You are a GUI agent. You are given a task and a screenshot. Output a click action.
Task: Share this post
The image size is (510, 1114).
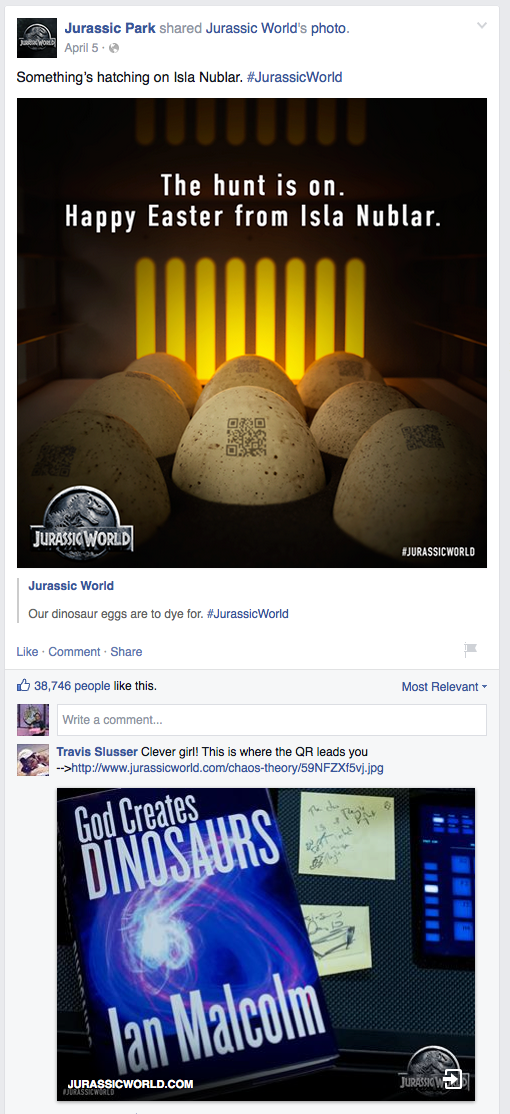click(x=126, y=651)
